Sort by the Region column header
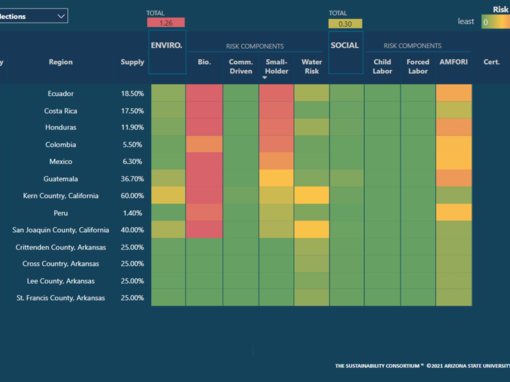This screenshot has width=510, height=382. pyautogui.click(x=60, y=62)
